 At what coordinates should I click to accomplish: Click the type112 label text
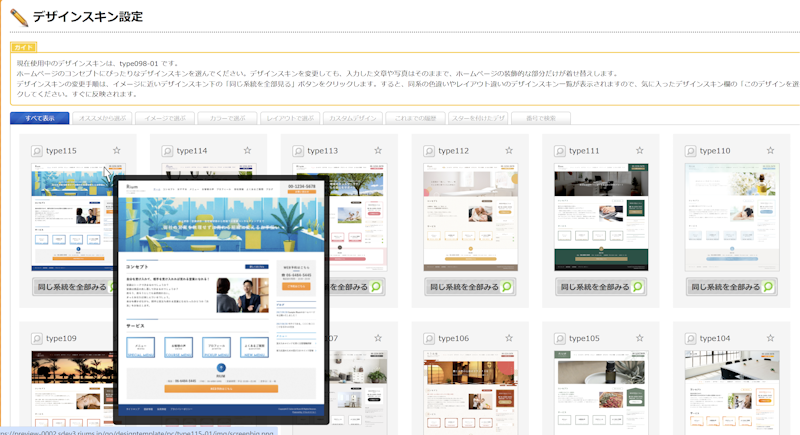coord(454,151)
